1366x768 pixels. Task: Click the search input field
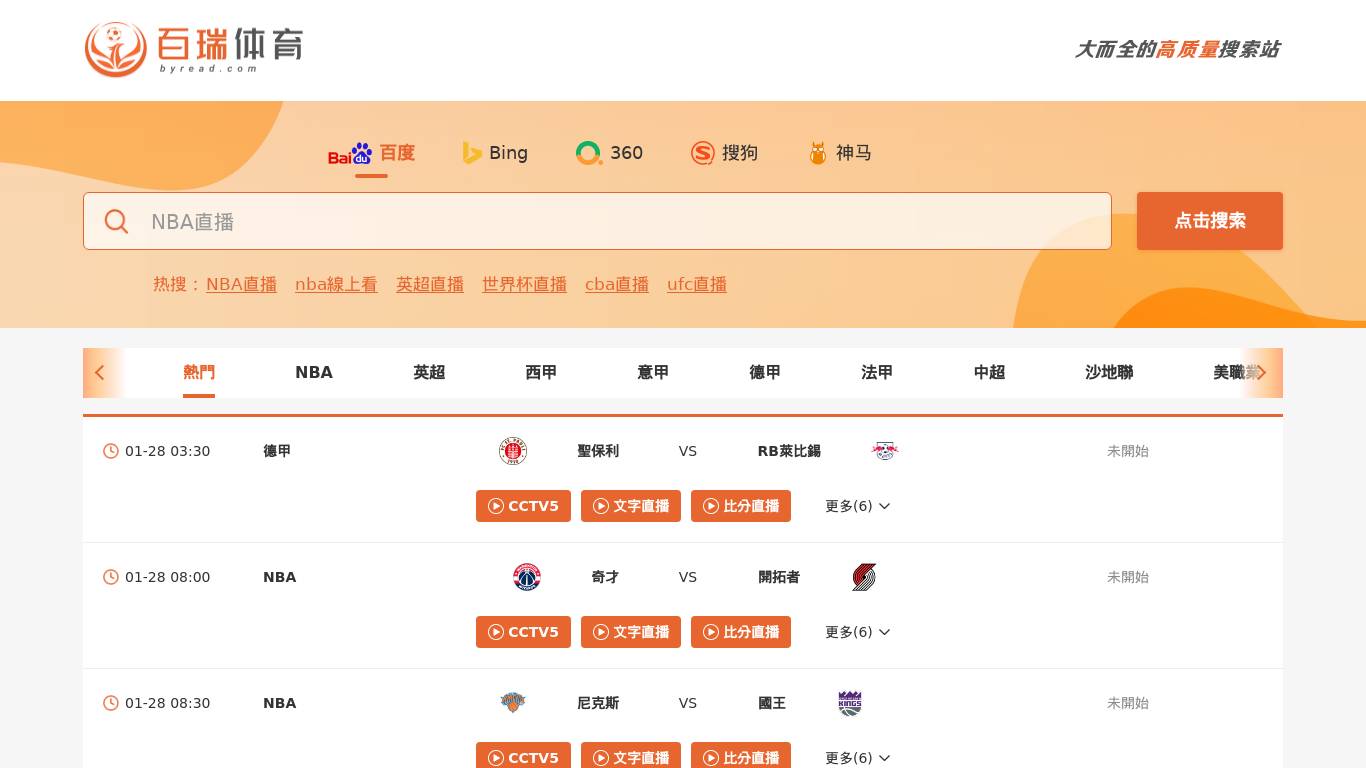597,221
